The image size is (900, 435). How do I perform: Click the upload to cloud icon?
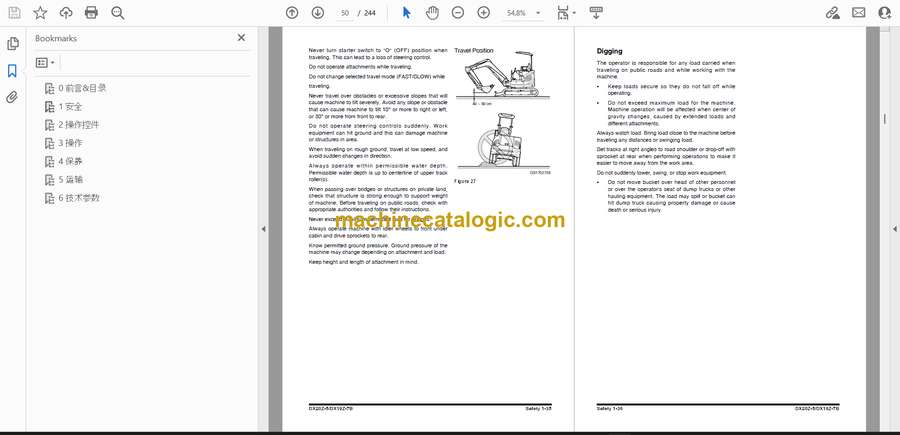pyautogui.click(x=66, y=13)
